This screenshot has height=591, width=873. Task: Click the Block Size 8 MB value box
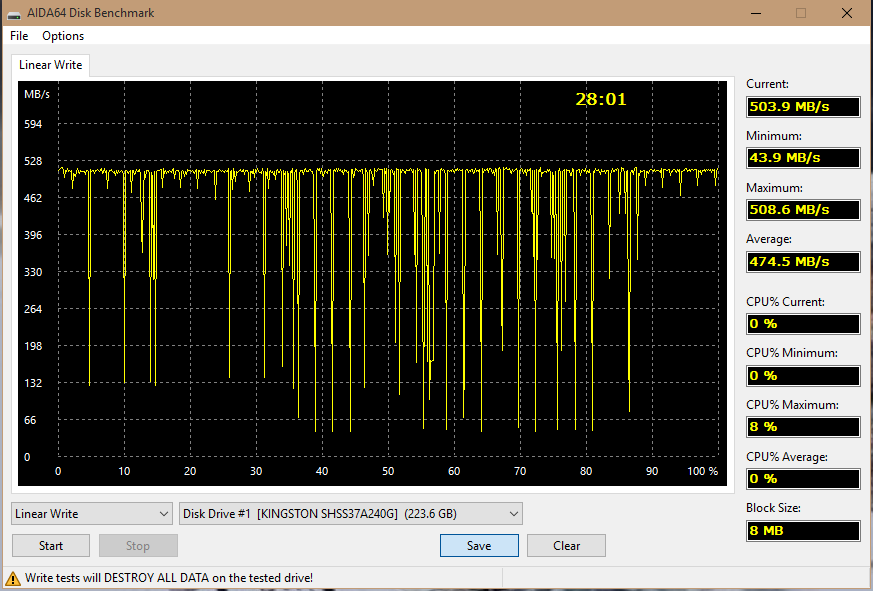pyautogui.click(x=803, y=530)
